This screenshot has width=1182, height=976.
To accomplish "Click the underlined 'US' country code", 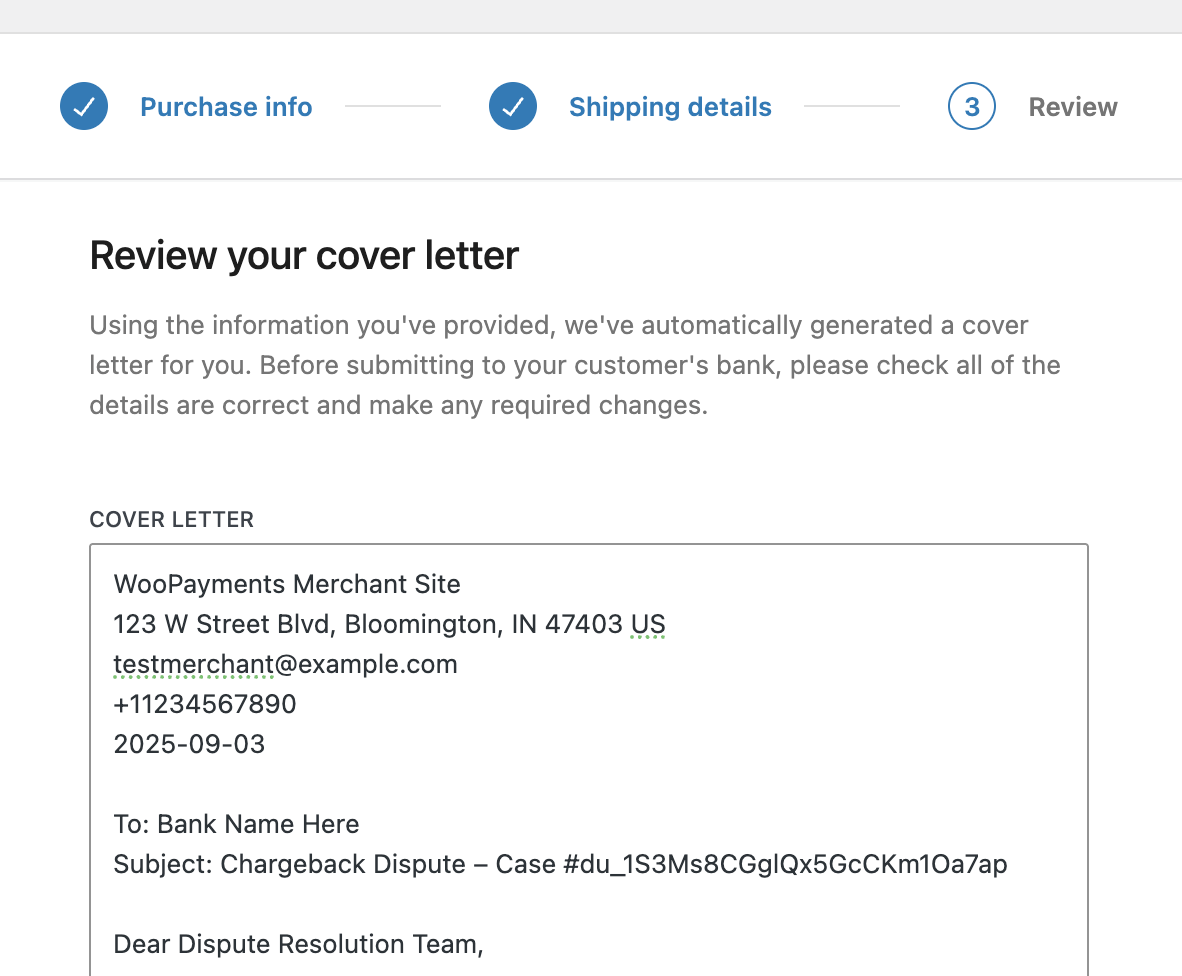I will 648,624.
